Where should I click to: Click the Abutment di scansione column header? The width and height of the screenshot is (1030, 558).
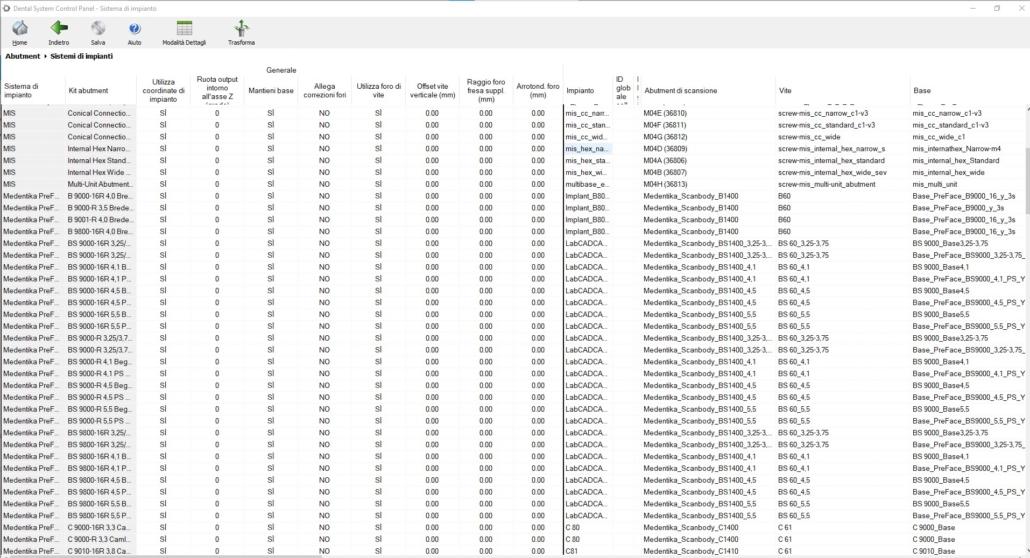point(678,91)
